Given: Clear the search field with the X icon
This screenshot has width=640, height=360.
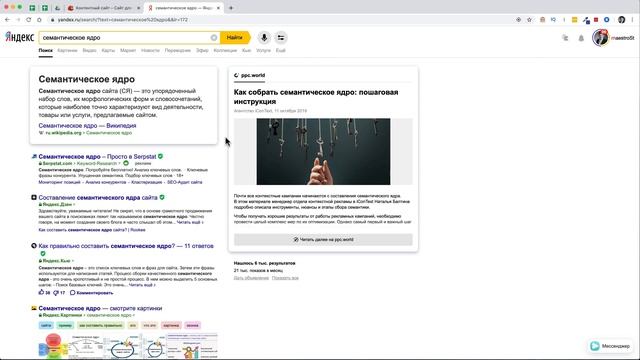Looking at the screenshot, I should [x=214, y=38].
